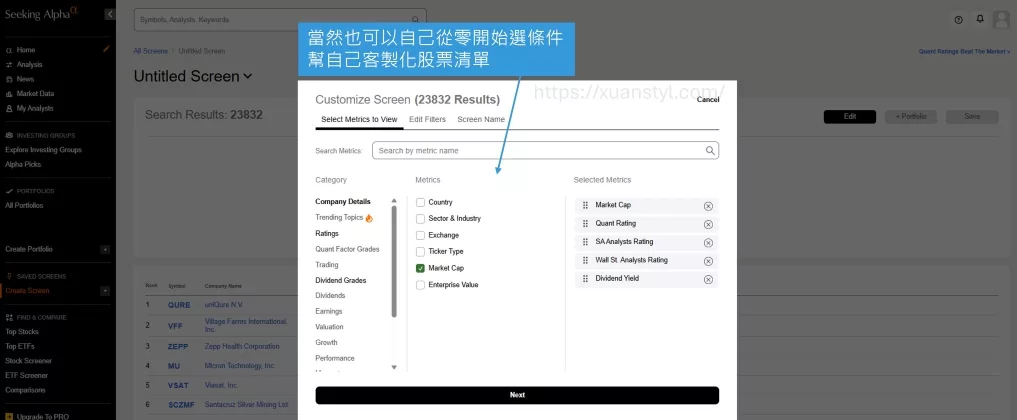1017x420 pixels.
Task: Tick the Country checkbox
Action: point(420,202)
